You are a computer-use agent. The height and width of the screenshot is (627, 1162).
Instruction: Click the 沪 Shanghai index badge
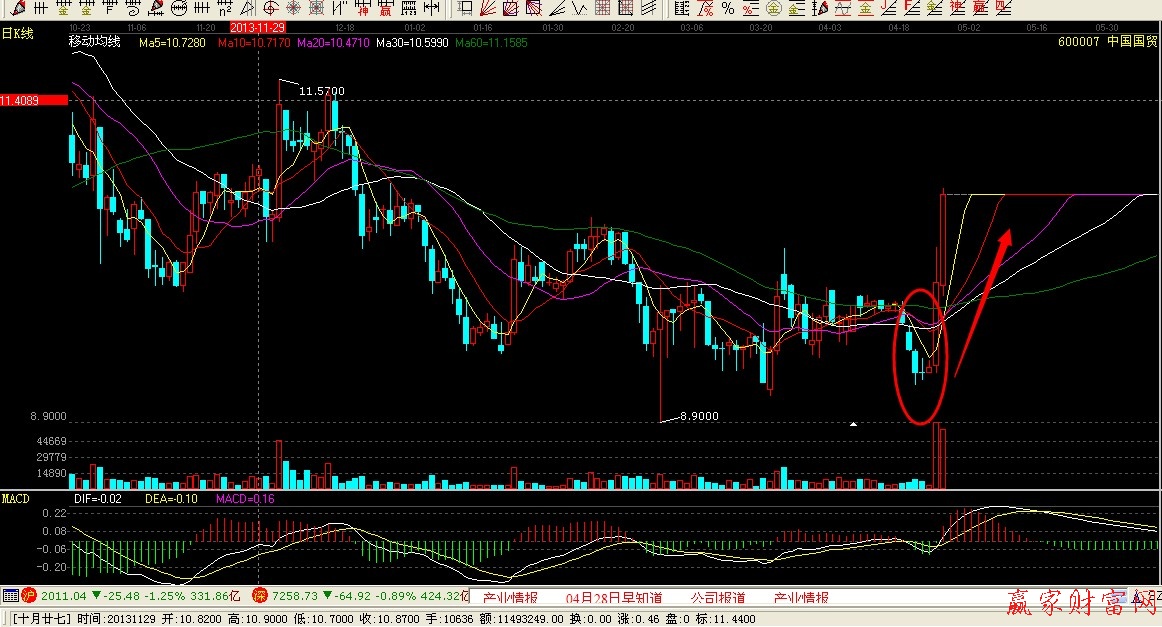coord(28,596)
